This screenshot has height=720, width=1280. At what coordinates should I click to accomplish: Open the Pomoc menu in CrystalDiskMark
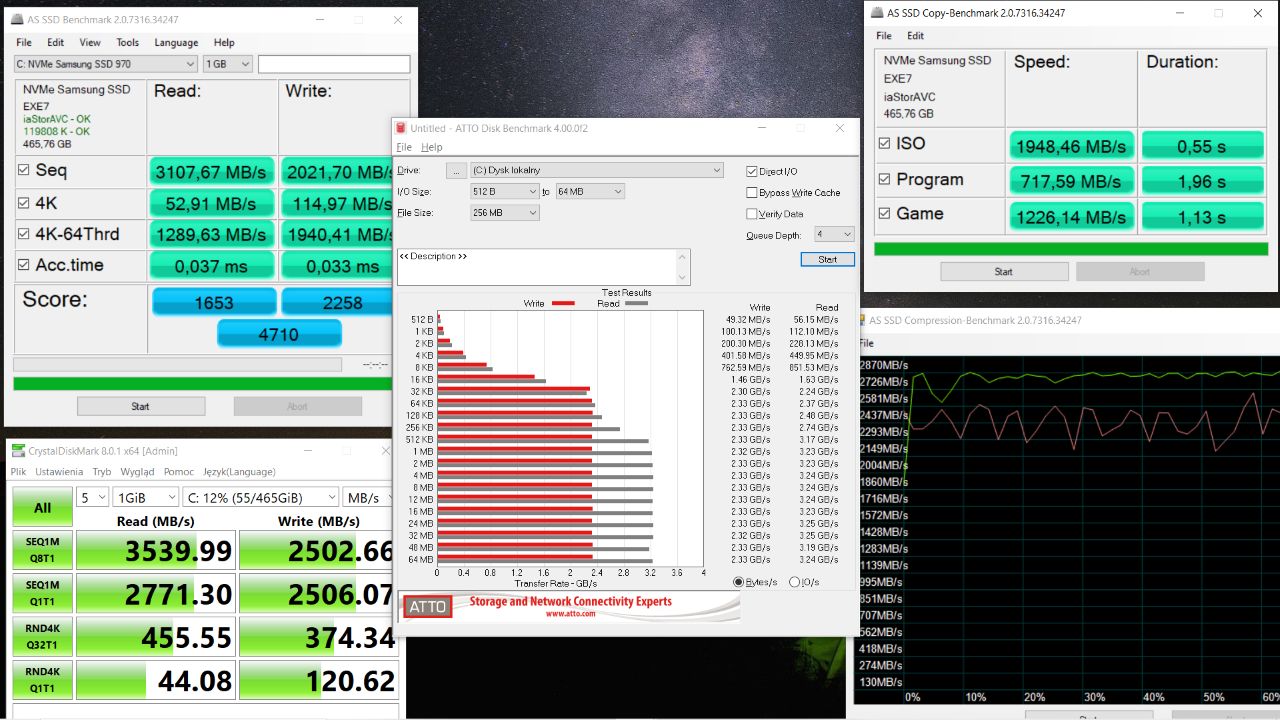pyautogui.click(x=179, y=472)
